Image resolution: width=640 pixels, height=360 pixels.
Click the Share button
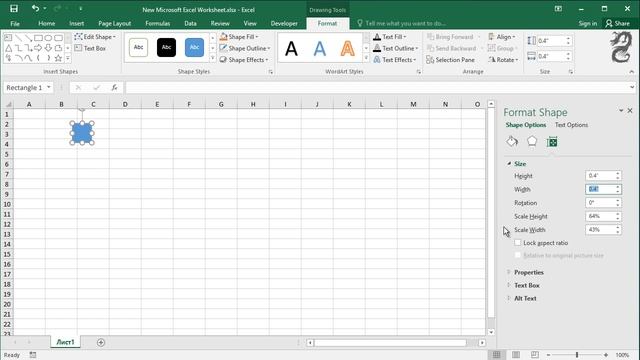click(618, 23)
